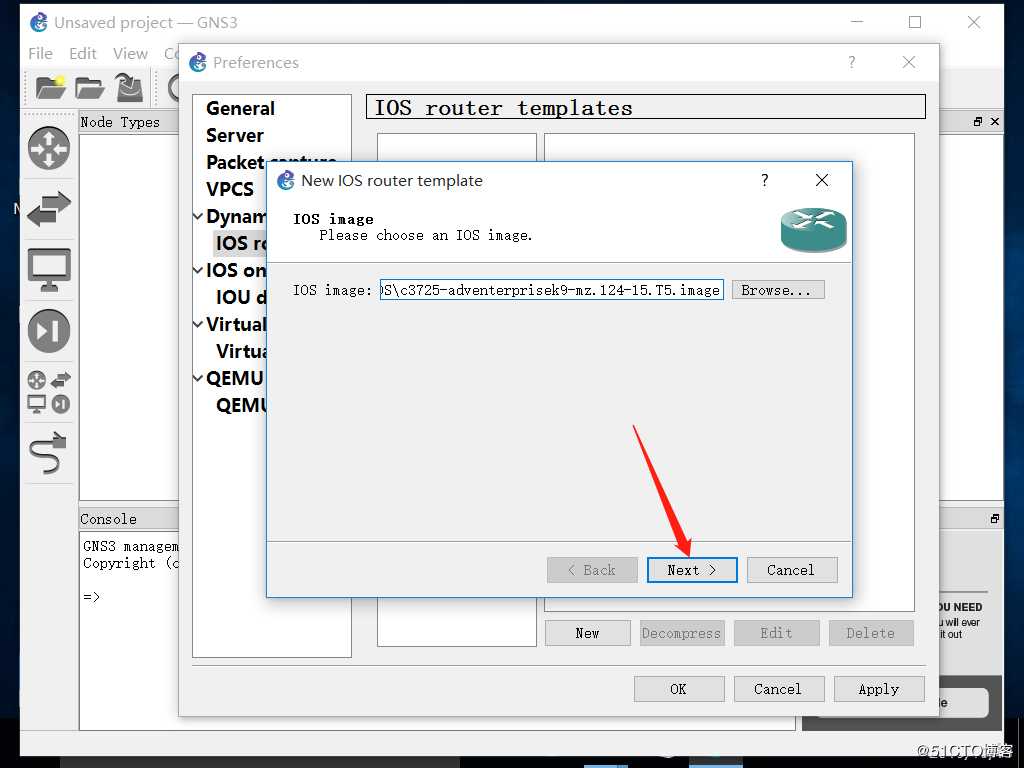
Task: Open the View menu in GNS3
Action: coord(130,54)
